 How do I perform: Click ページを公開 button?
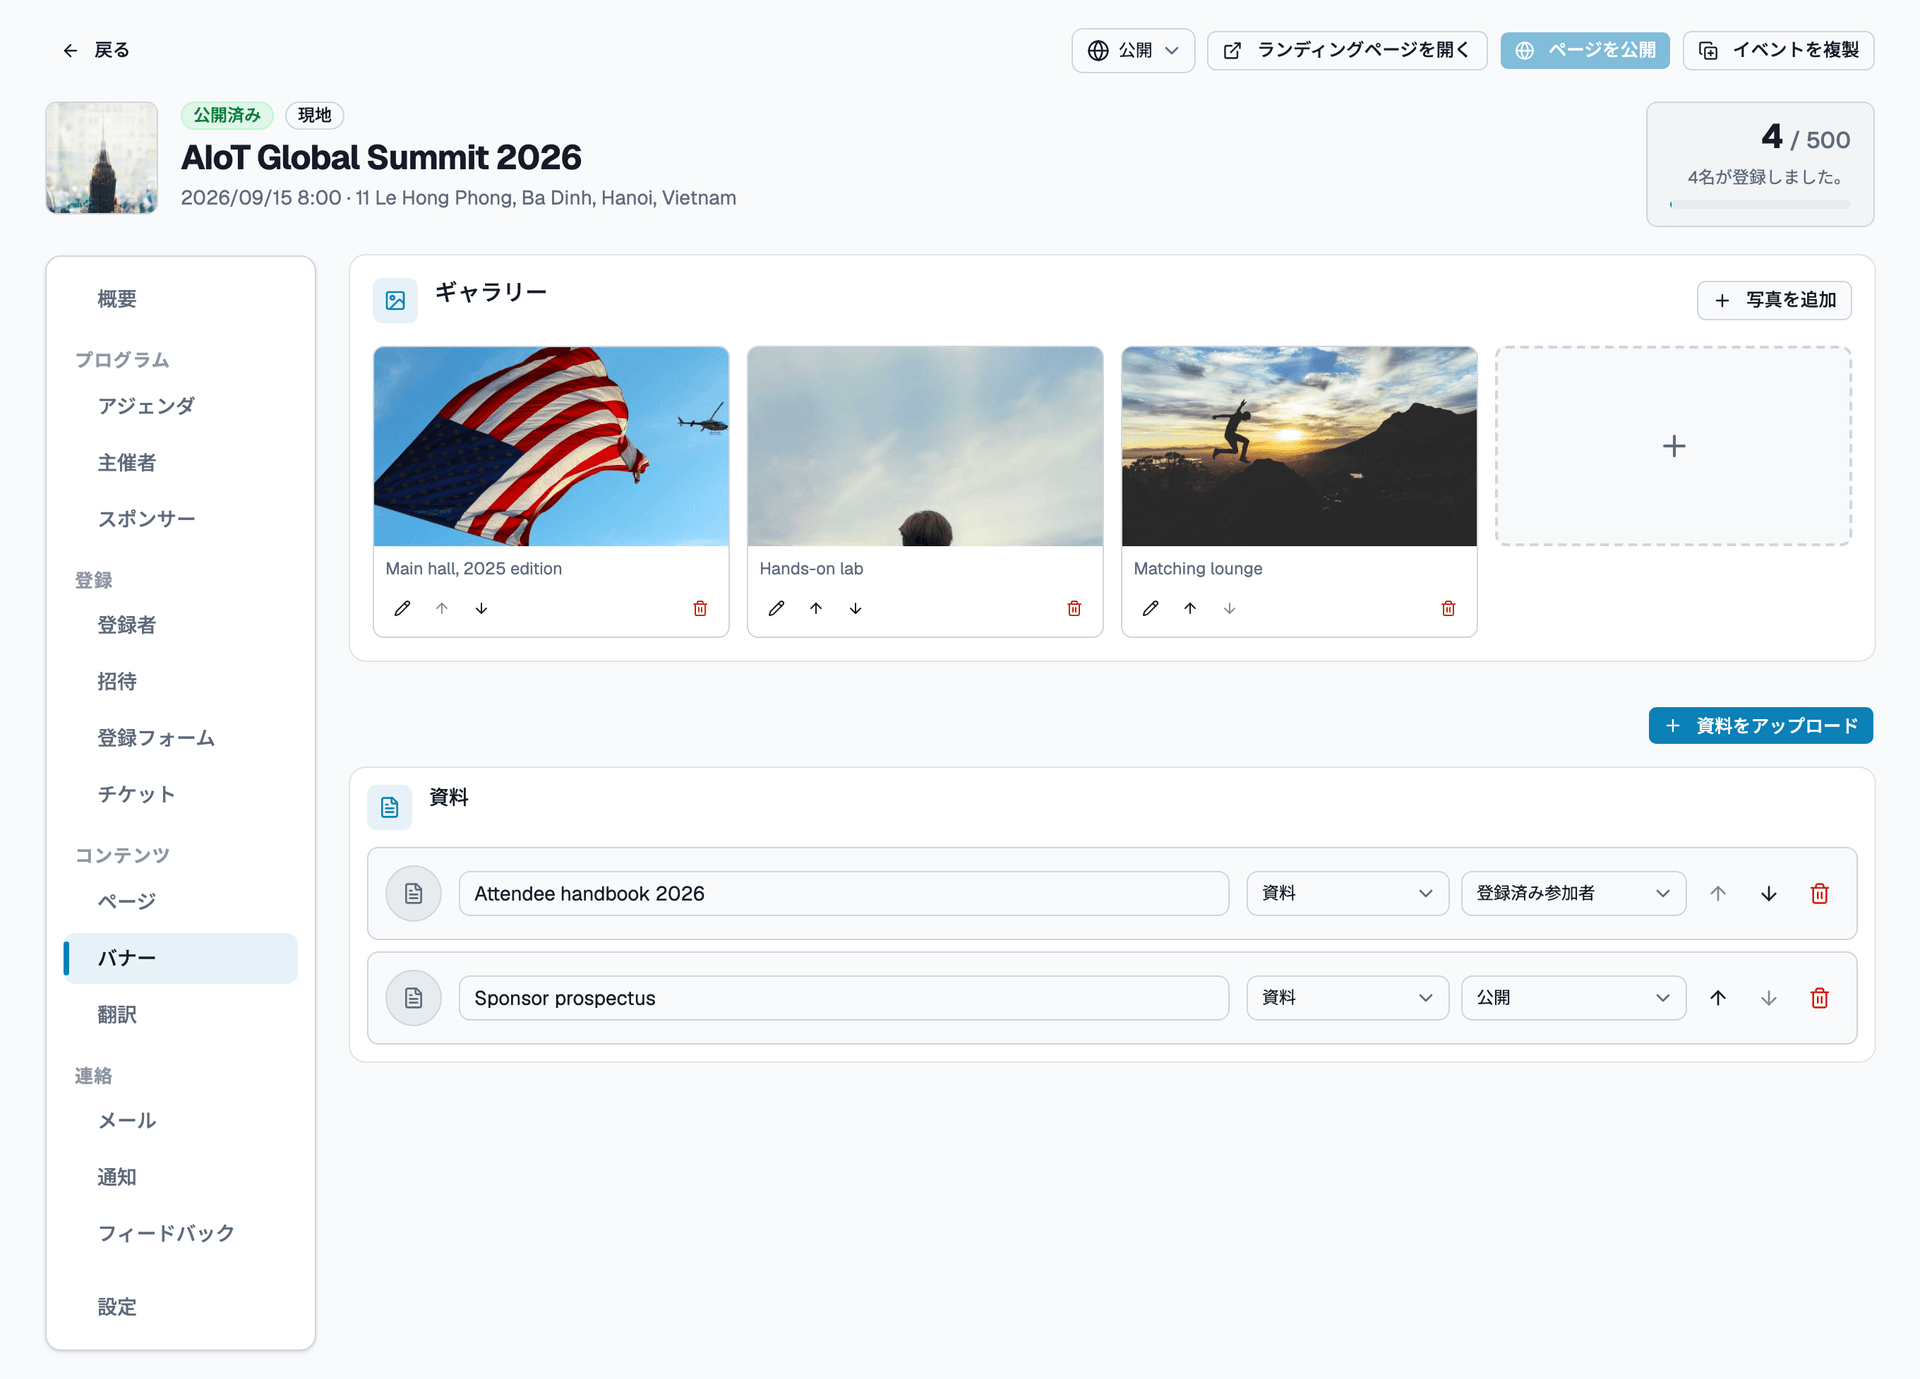click(1585, 50)
